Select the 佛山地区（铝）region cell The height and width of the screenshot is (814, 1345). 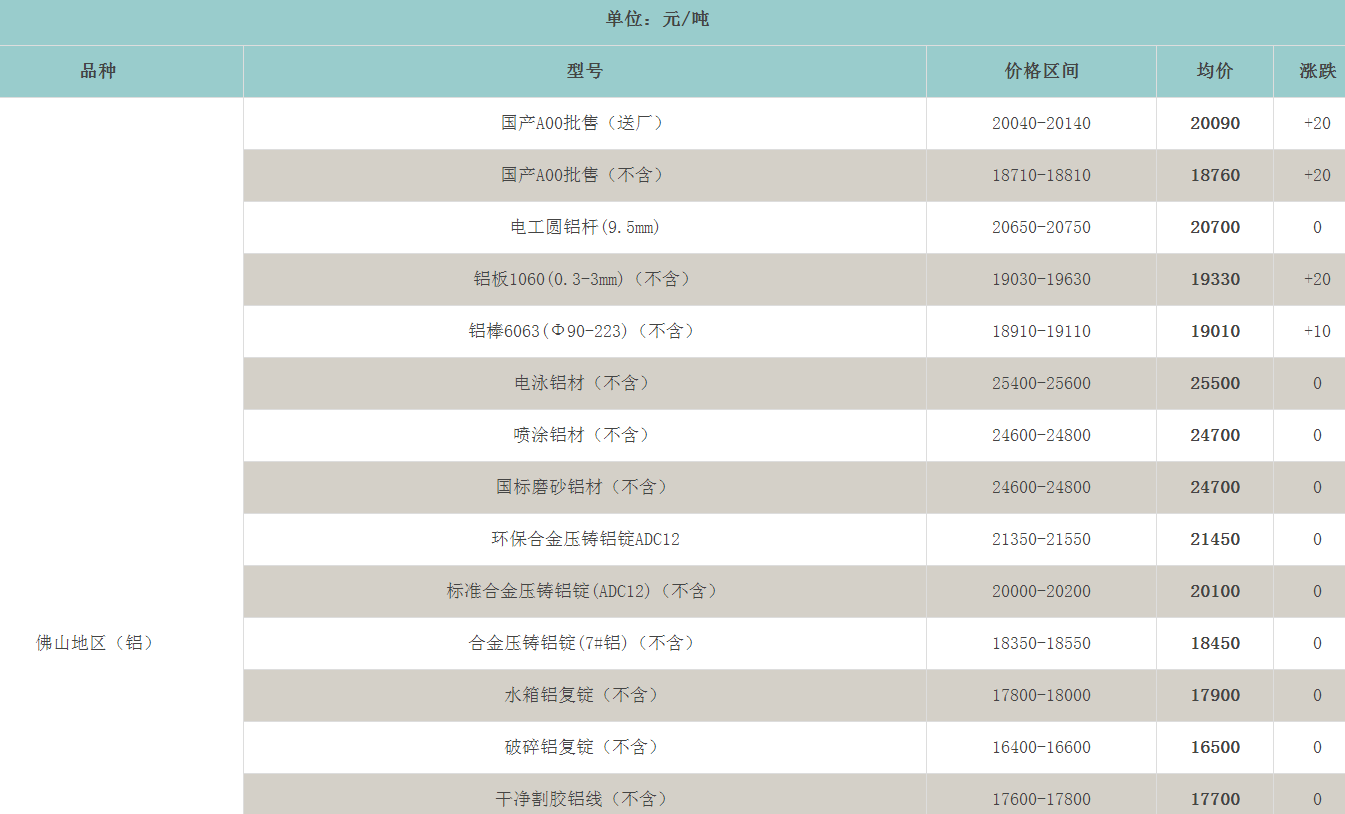click(x=97, y=643)
